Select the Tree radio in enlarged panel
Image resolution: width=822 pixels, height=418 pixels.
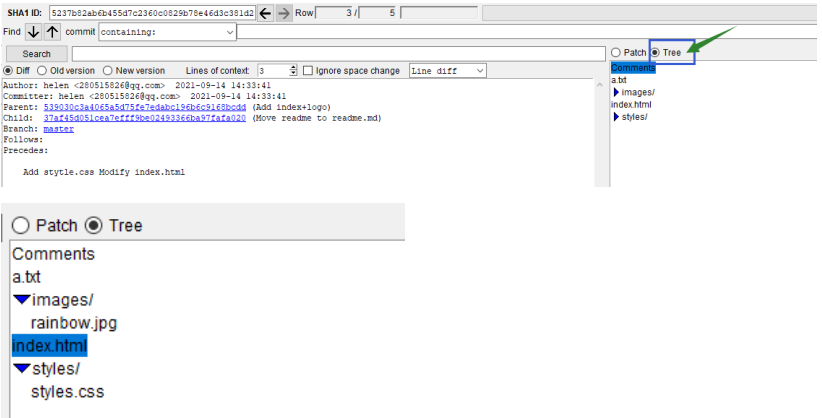click(x=93, y=226)
